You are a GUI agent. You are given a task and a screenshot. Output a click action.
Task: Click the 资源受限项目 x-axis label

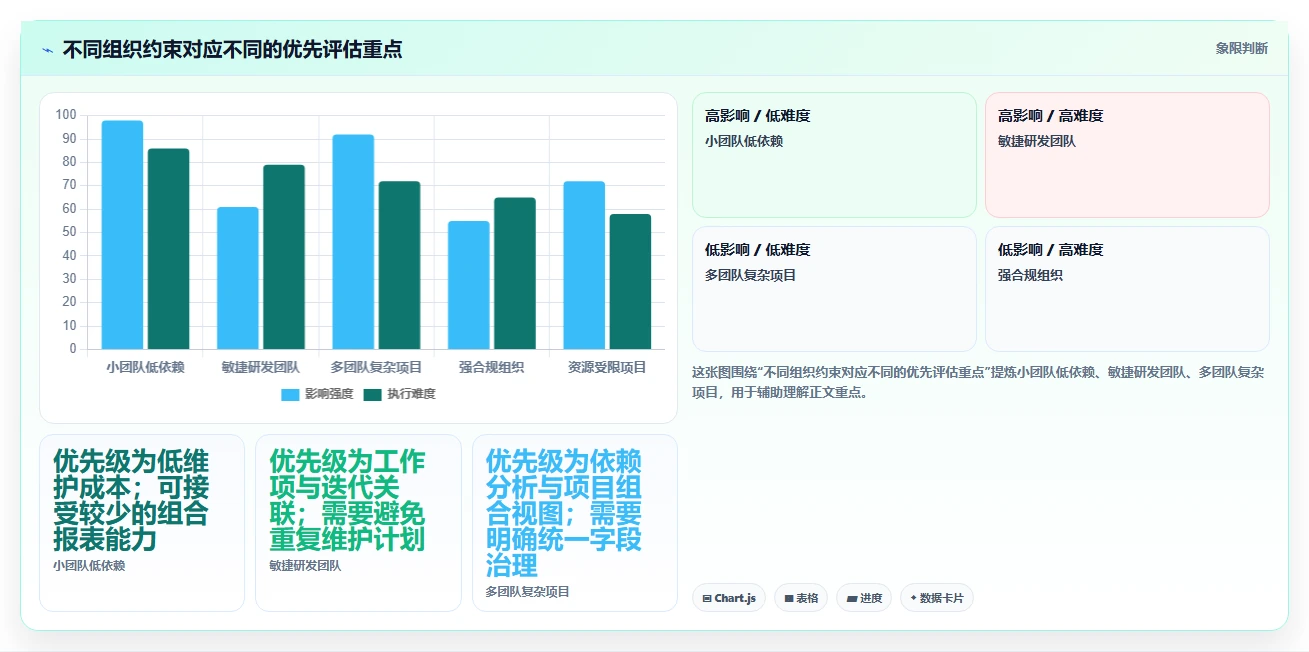(607, 367)
